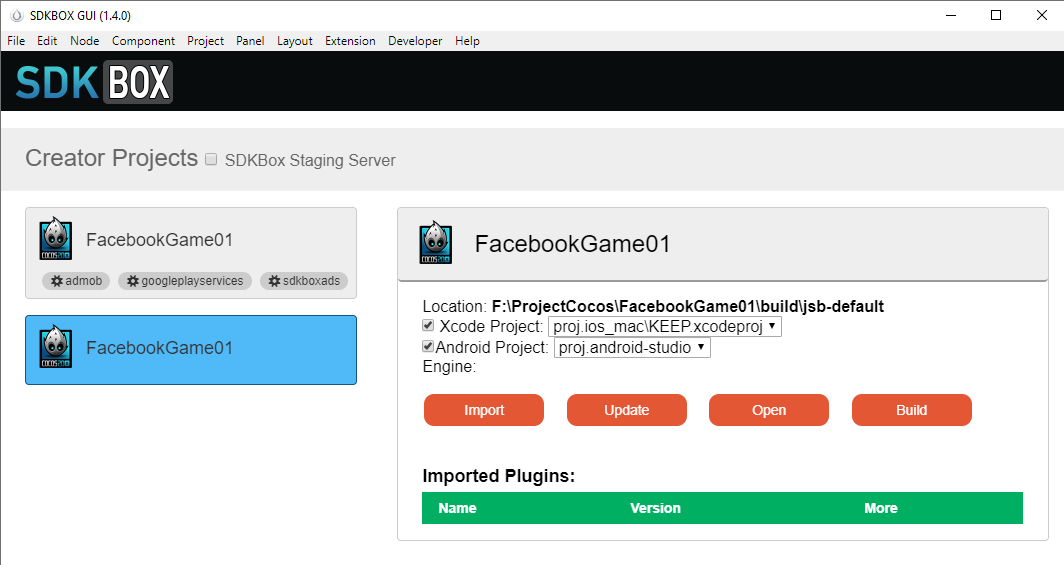Click the SDKBOX GUI title bar app icon

[16, 15]
